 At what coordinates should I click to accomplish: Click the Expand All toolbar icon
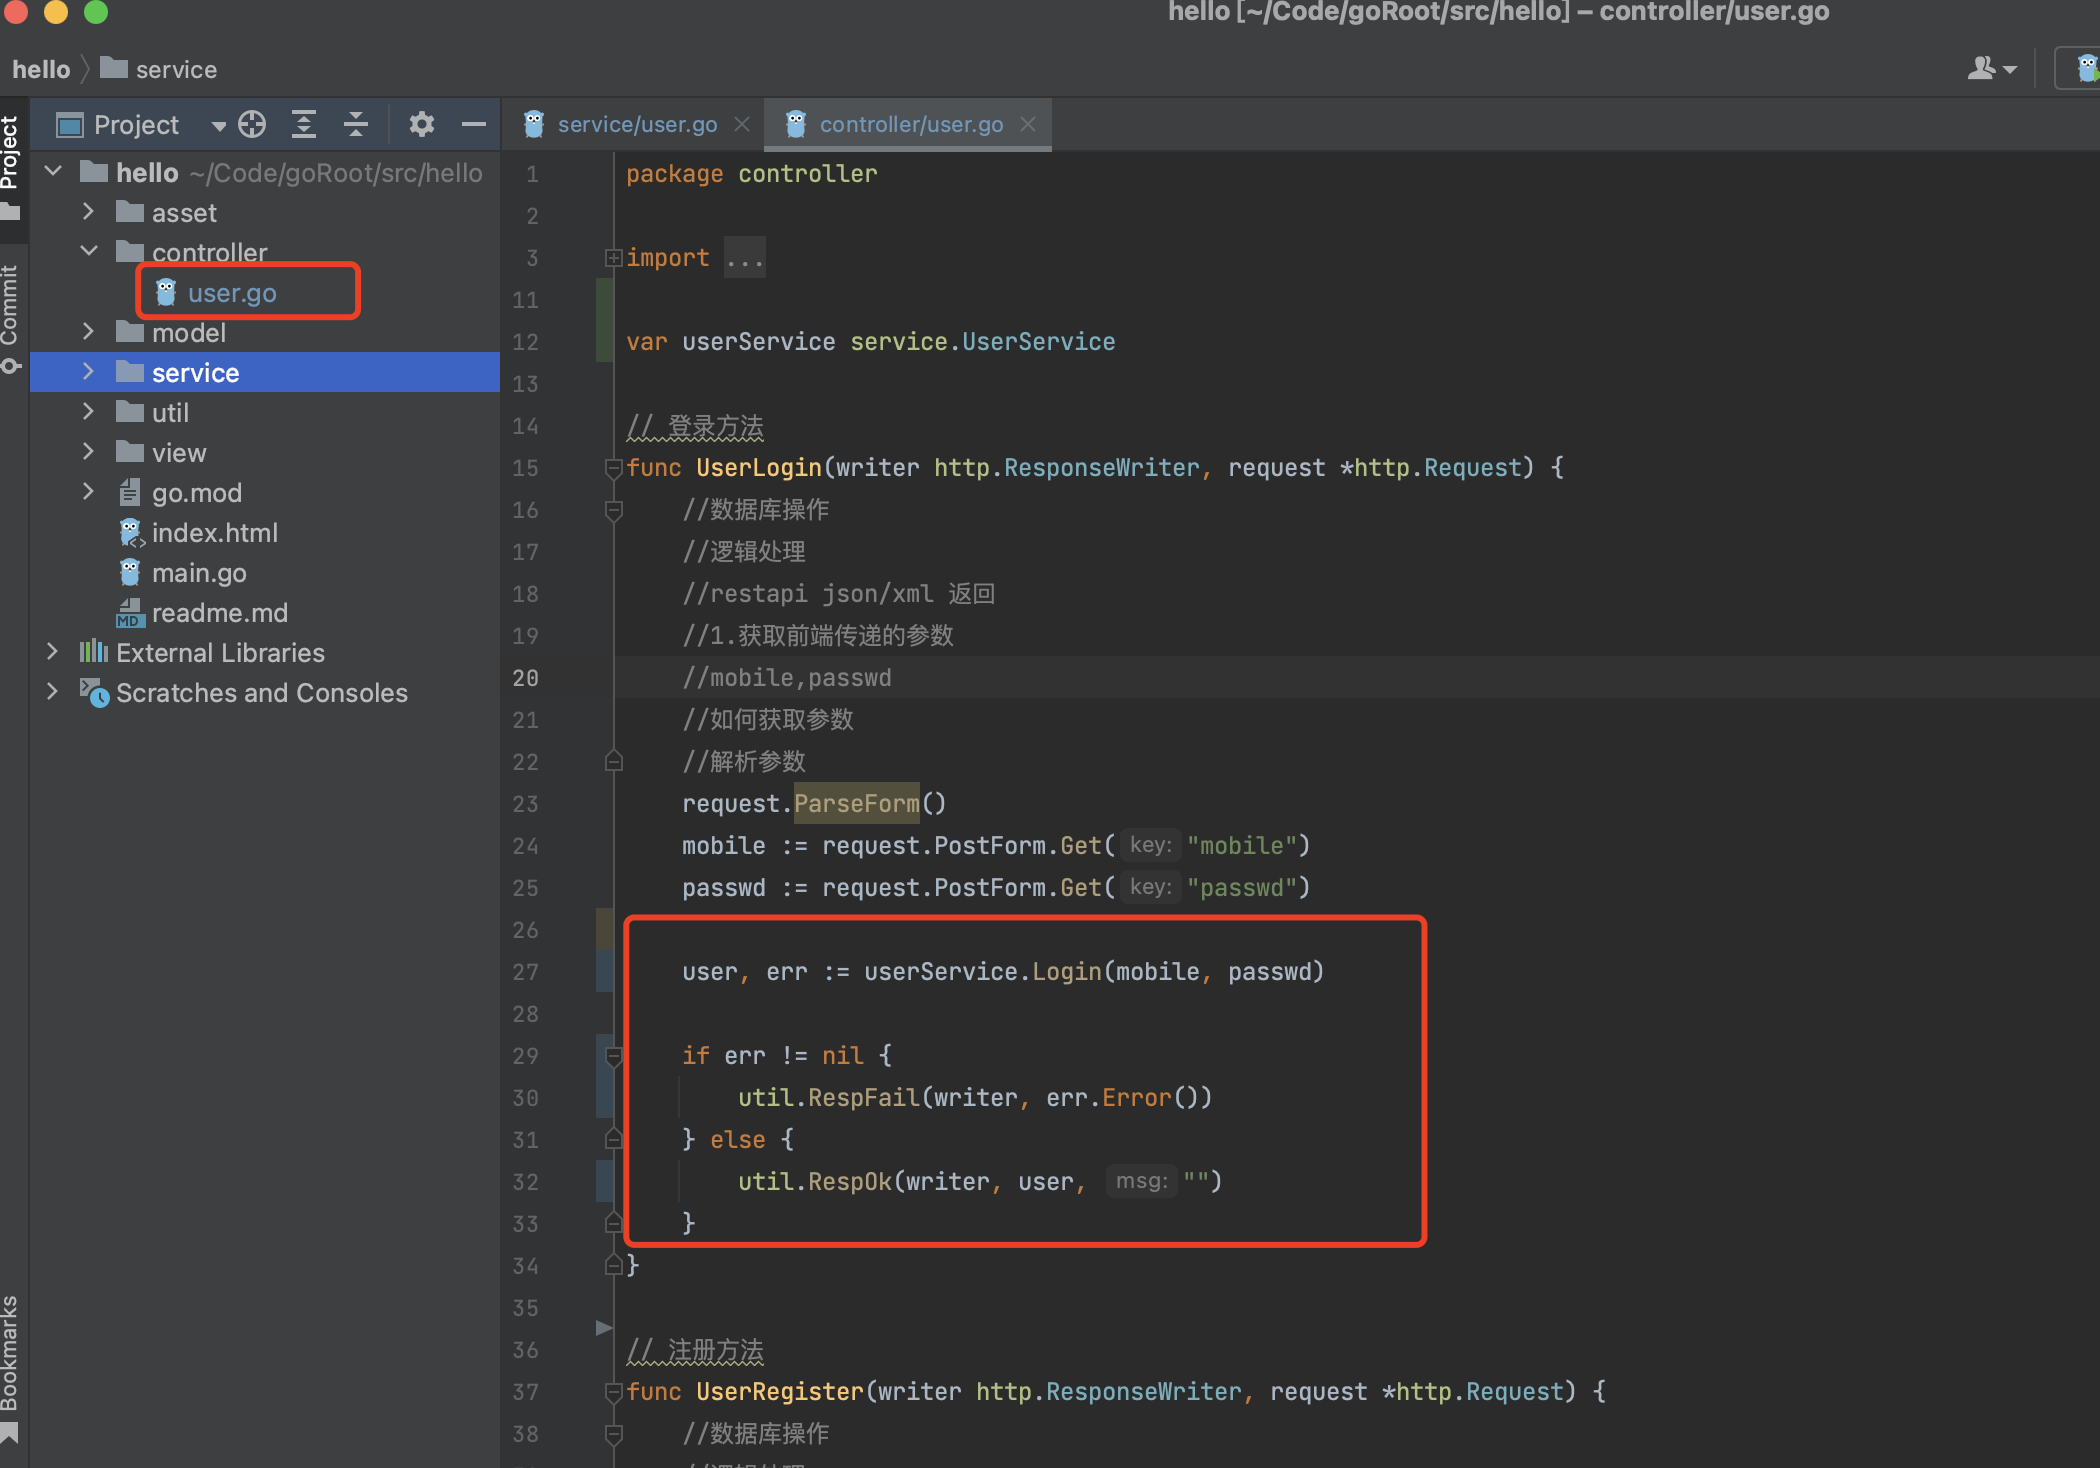(x=304, y=124)
